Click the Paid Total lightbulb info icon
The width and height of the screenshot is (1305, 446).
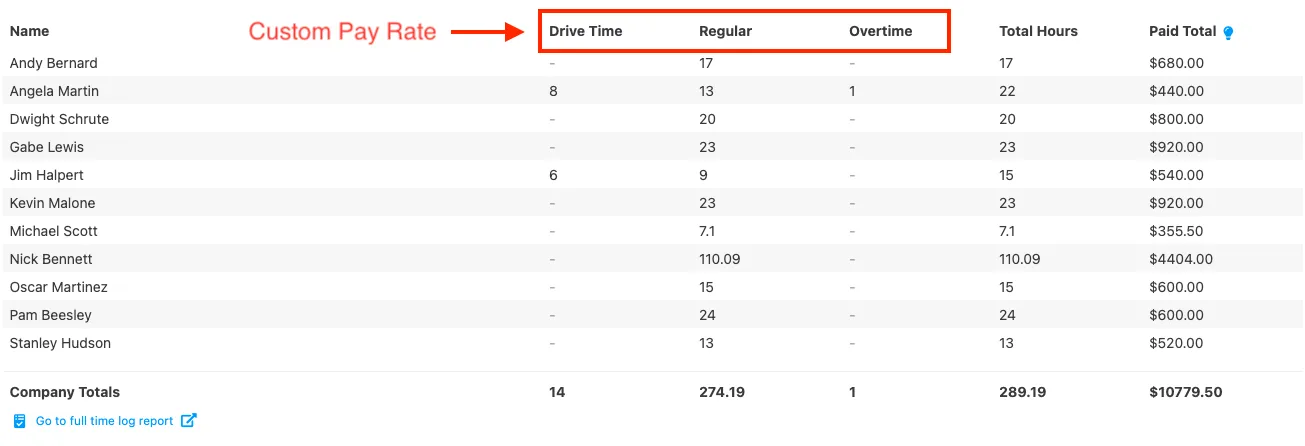point(1229,32)
